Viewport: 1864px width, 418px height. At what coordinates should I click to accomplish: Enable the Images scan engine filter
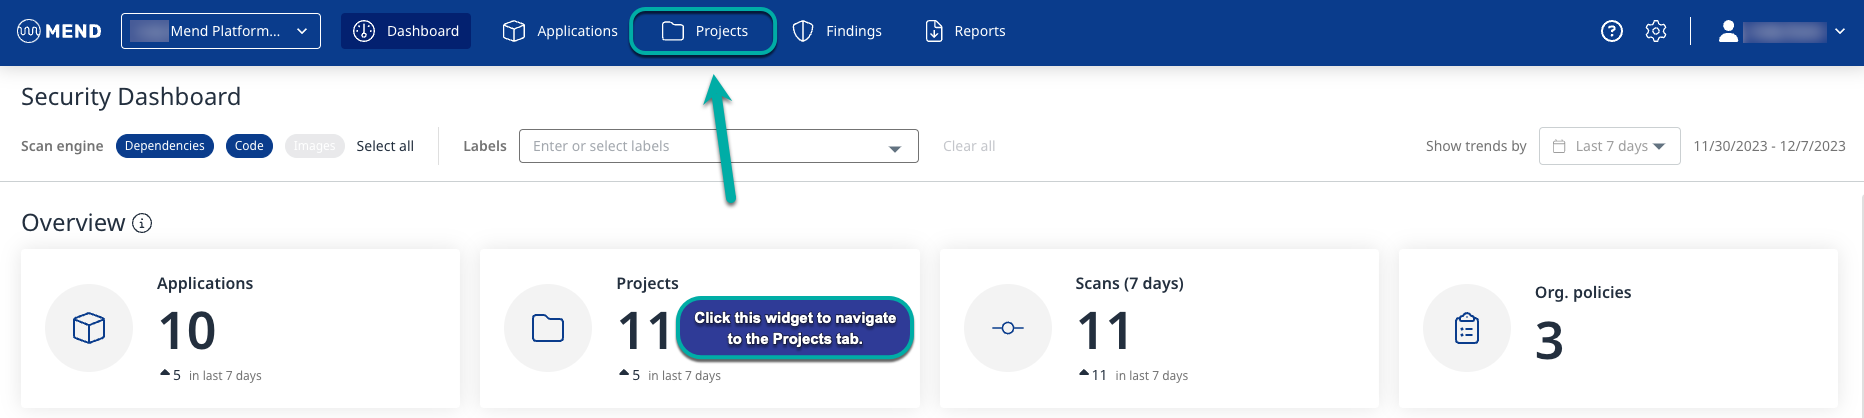[314, 146]
